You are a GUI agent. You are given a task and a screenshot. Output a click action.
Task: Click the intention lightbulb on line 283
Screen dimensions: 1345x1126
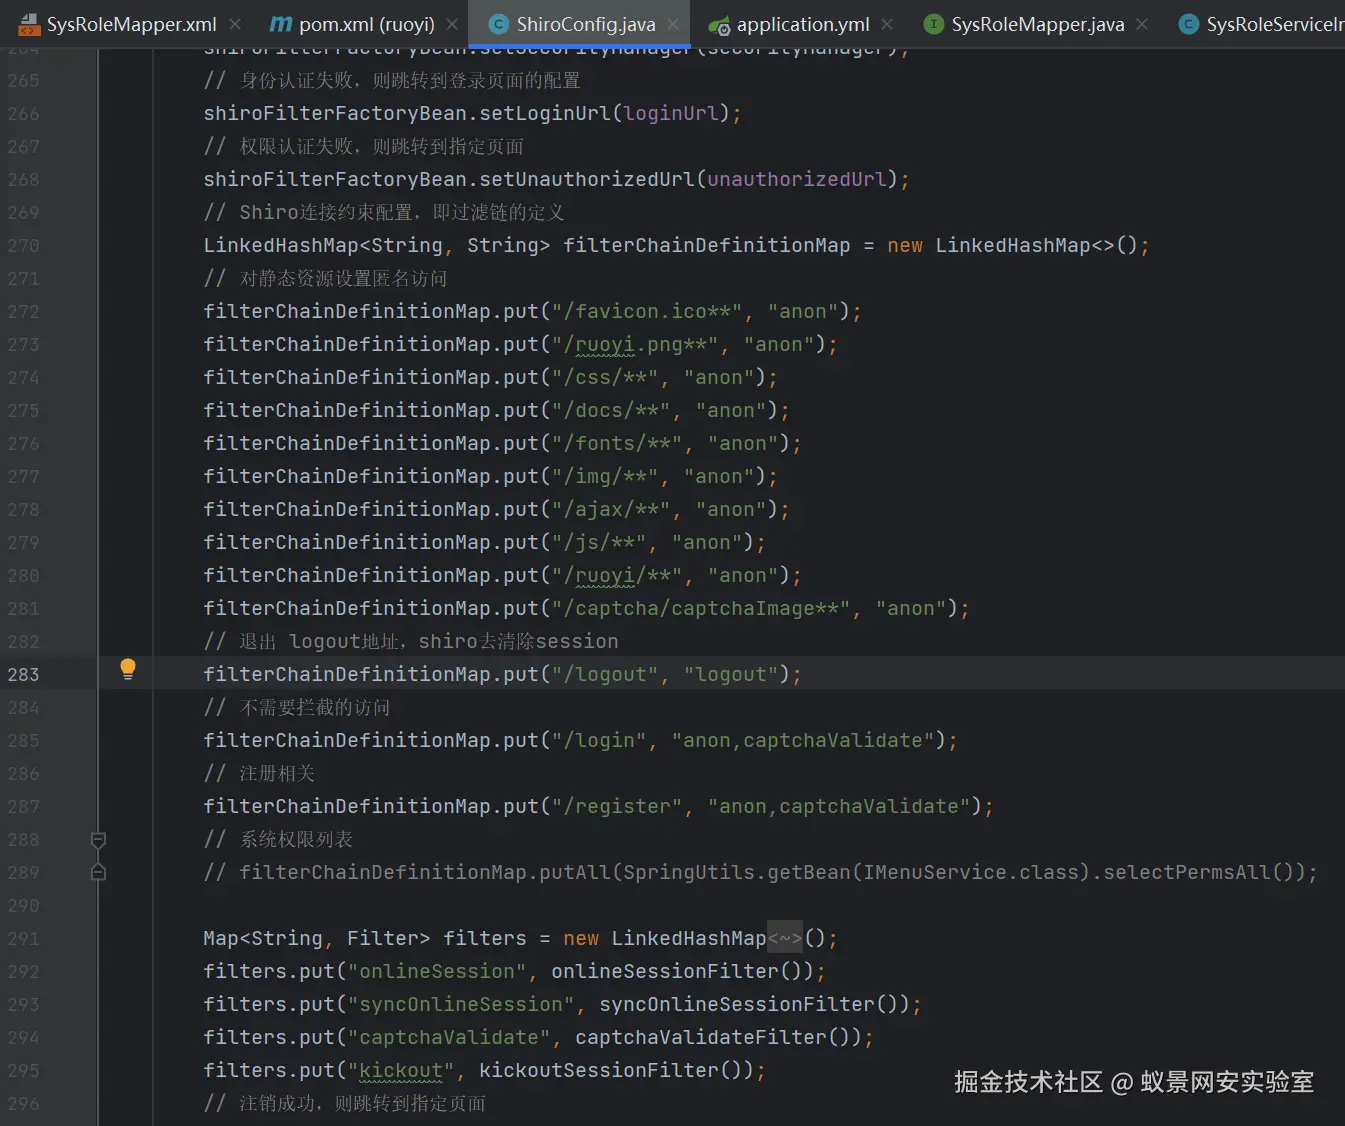coord(128,669)
